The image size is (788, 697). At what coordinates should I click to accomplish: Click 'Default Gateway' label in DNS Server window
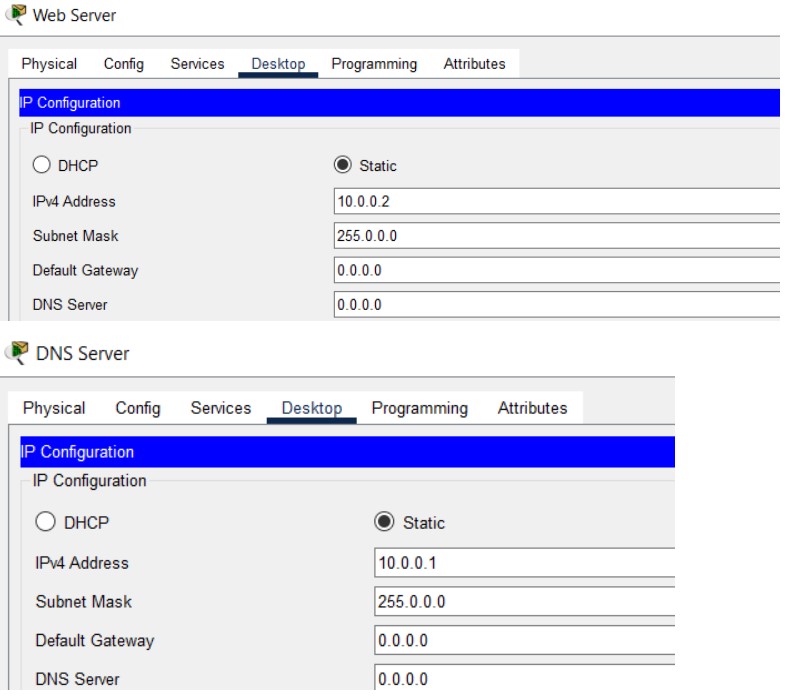(94, 640)
